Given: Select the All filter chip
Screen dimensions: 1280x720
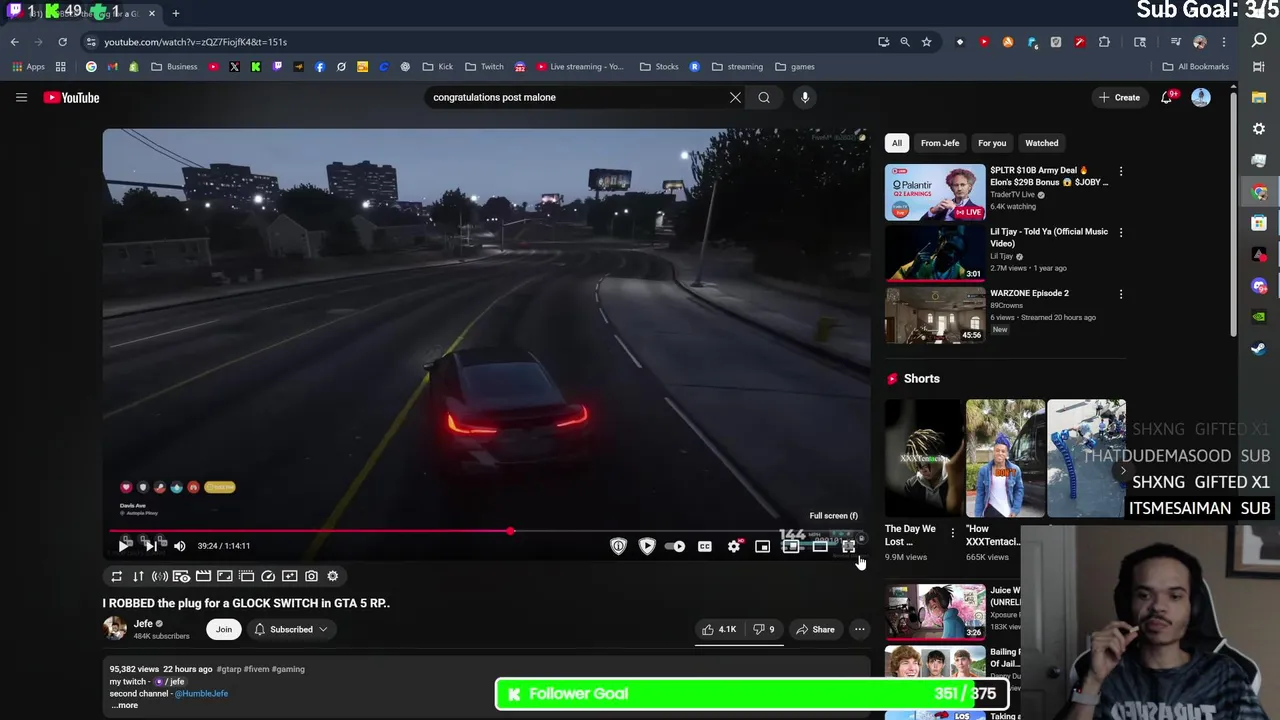Looking at the screenshot, I should (x=897, y=143).
